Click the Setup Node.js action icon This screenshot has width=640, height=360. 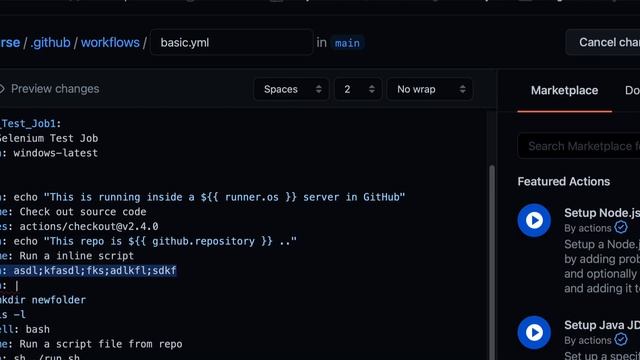[534, 220]
